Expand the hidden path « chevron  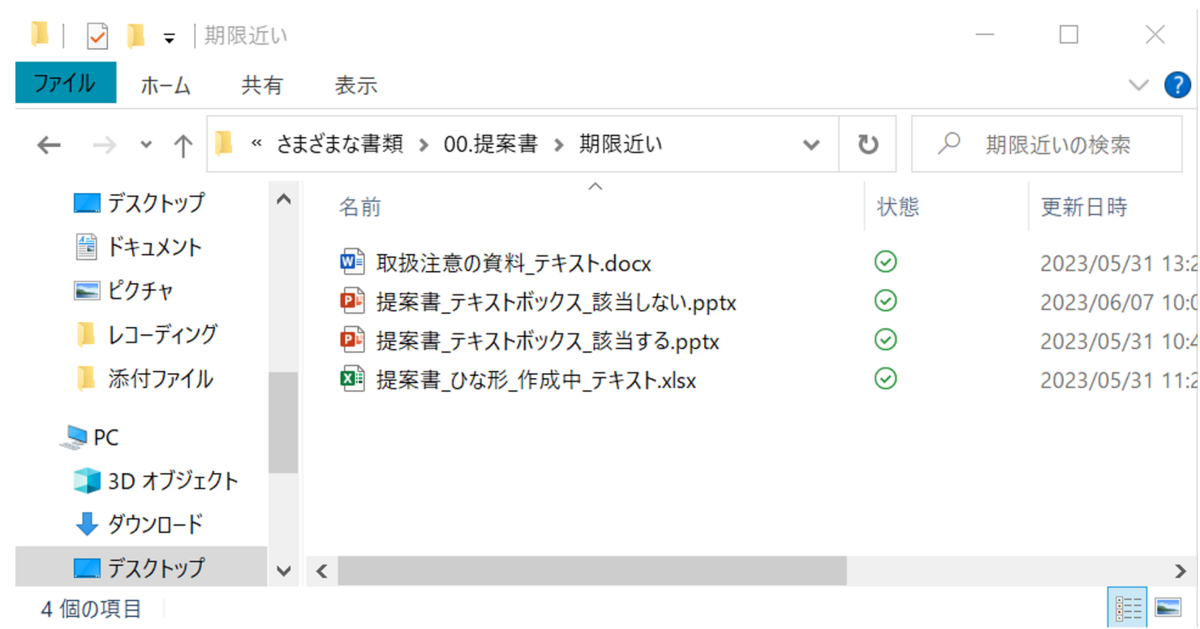(257, 145)
